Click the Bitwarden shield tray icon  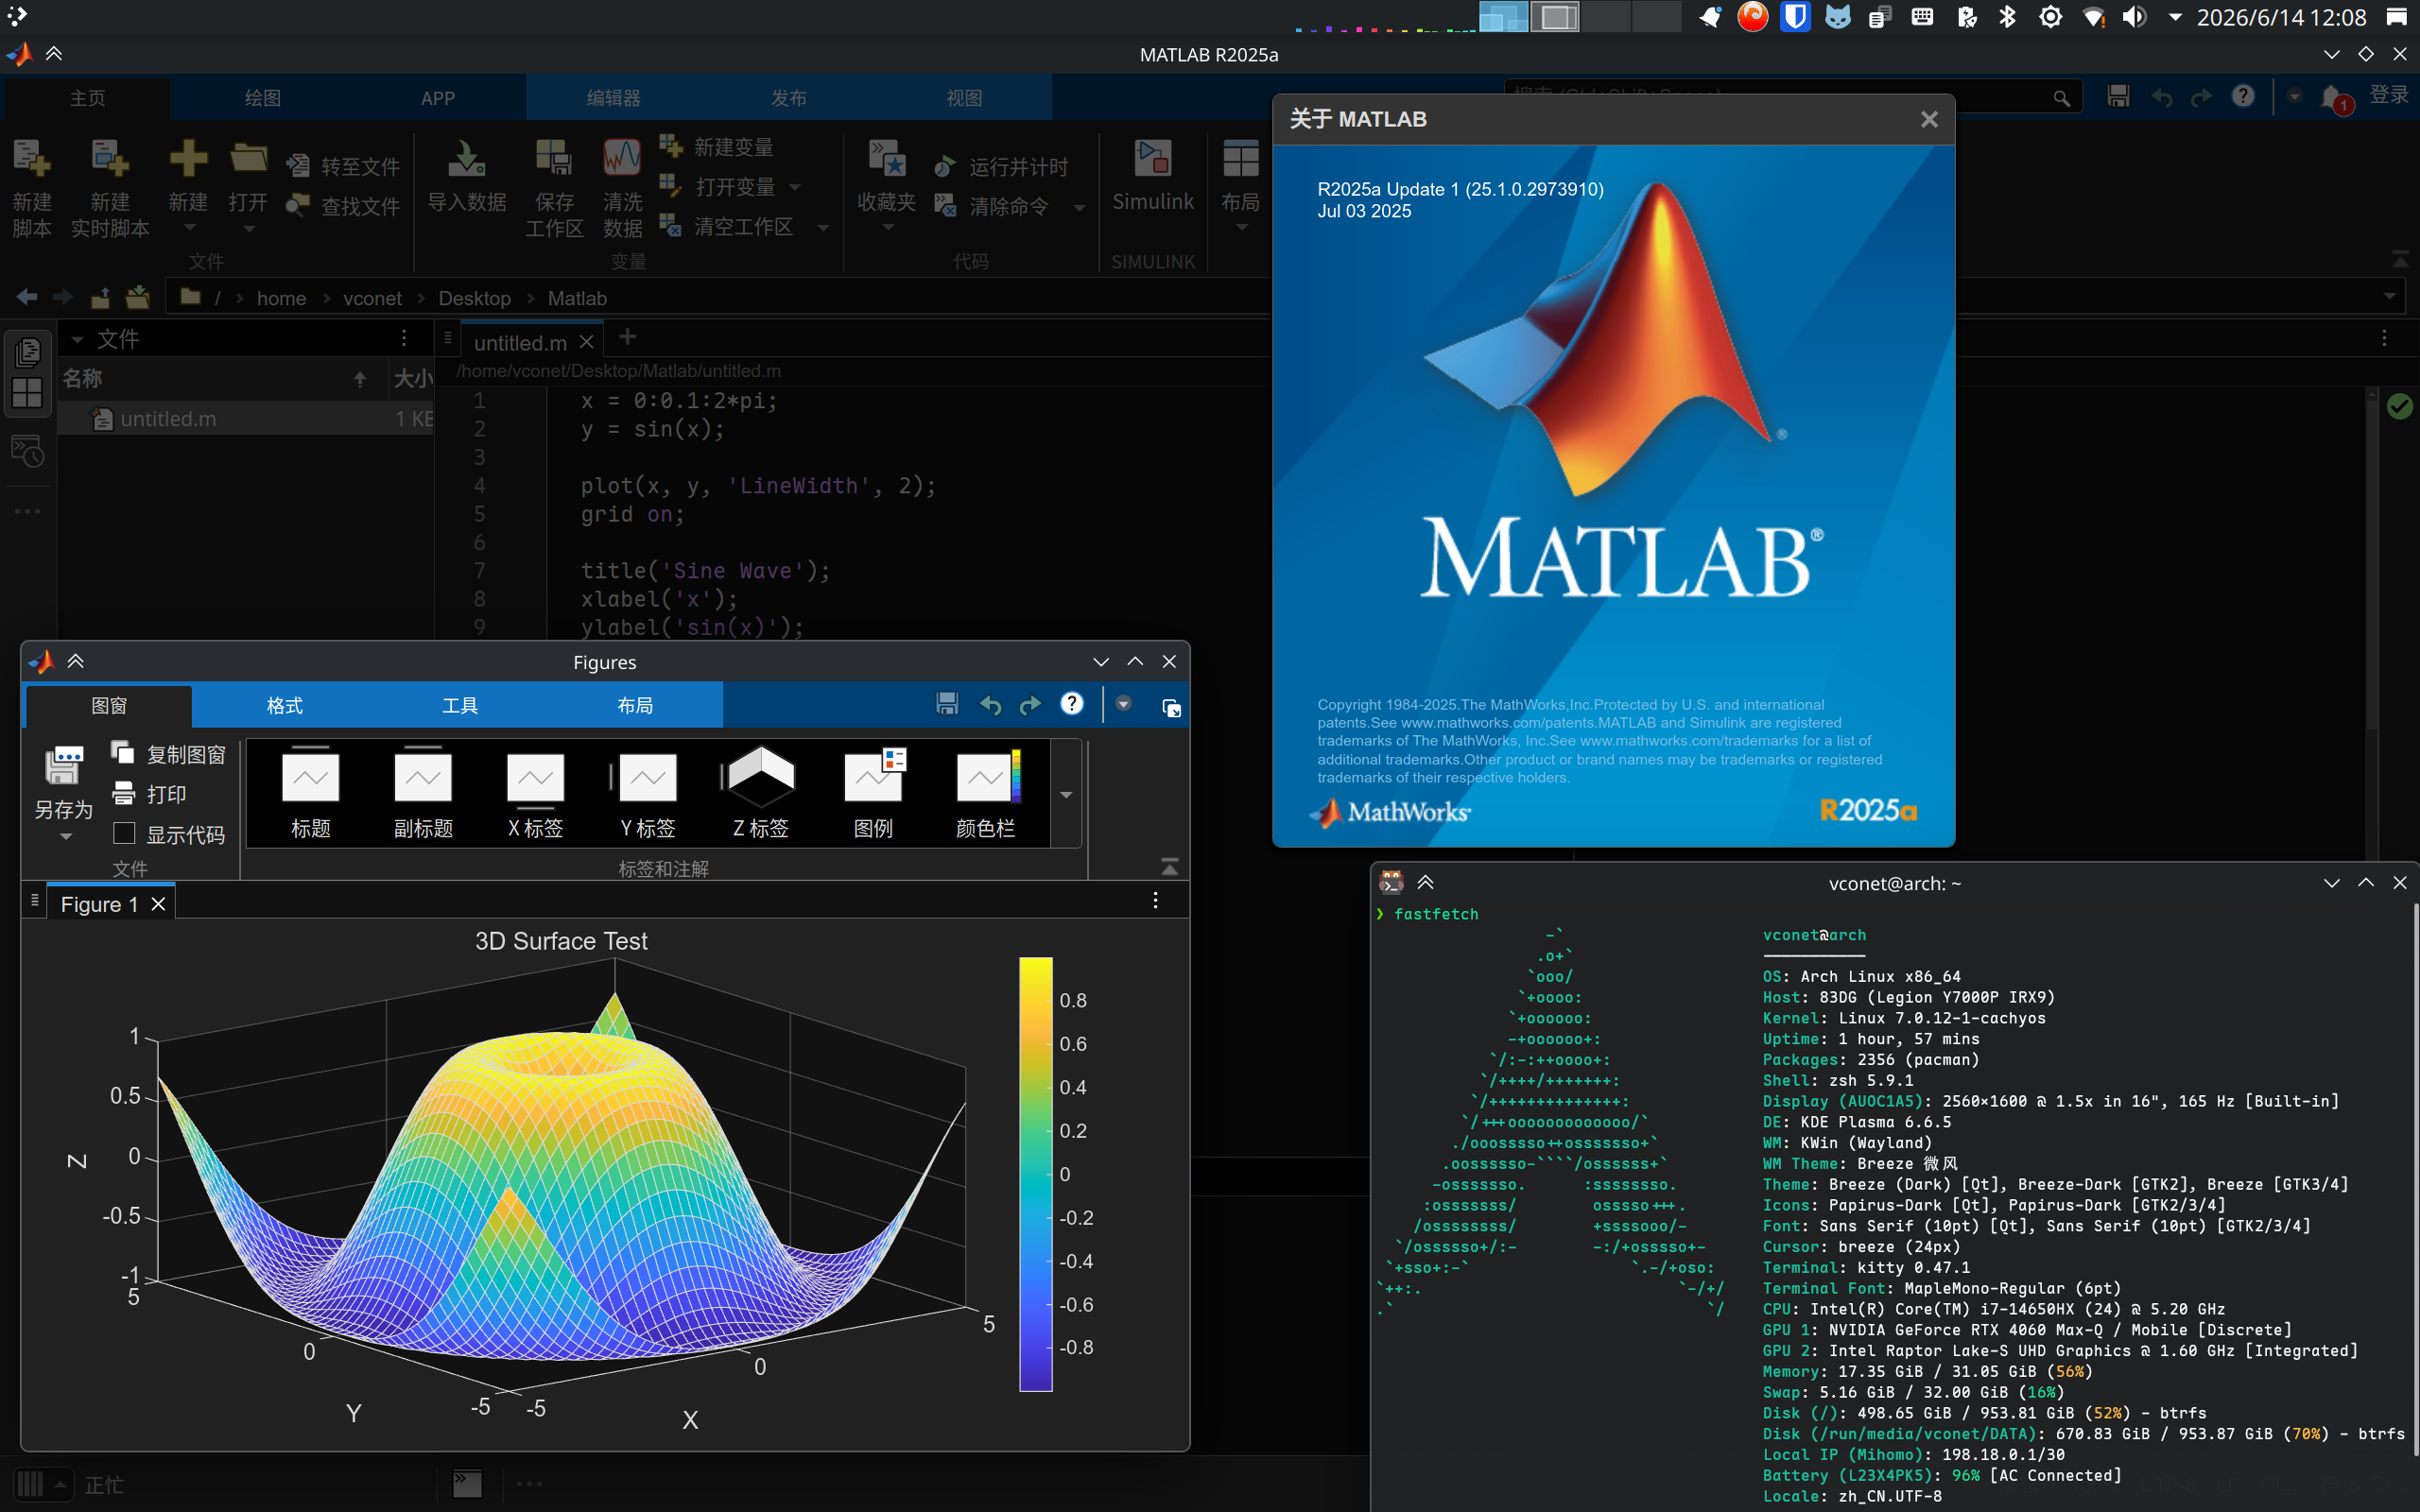pos(1796,17)
